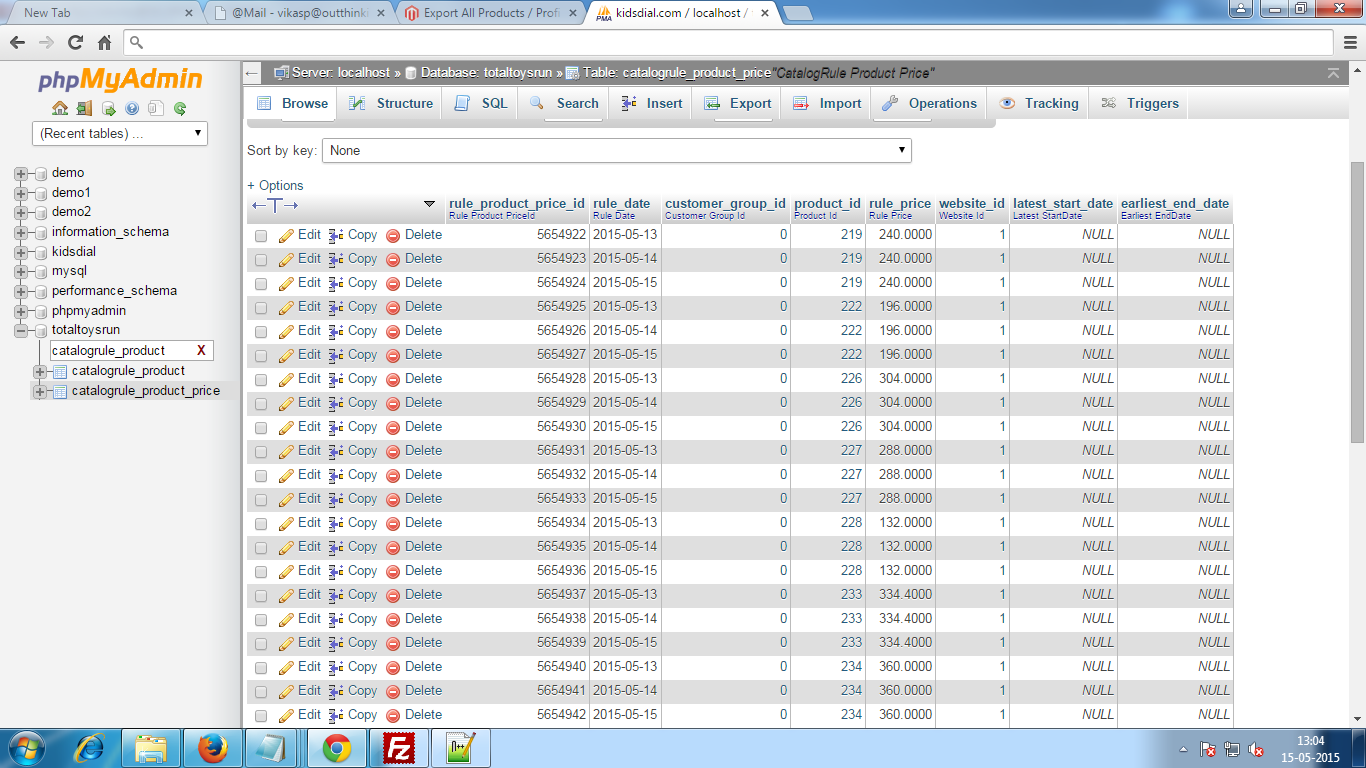Clear the table filter with red X
This screenshot has width=1366, height=768.
(x=201, y=351)
